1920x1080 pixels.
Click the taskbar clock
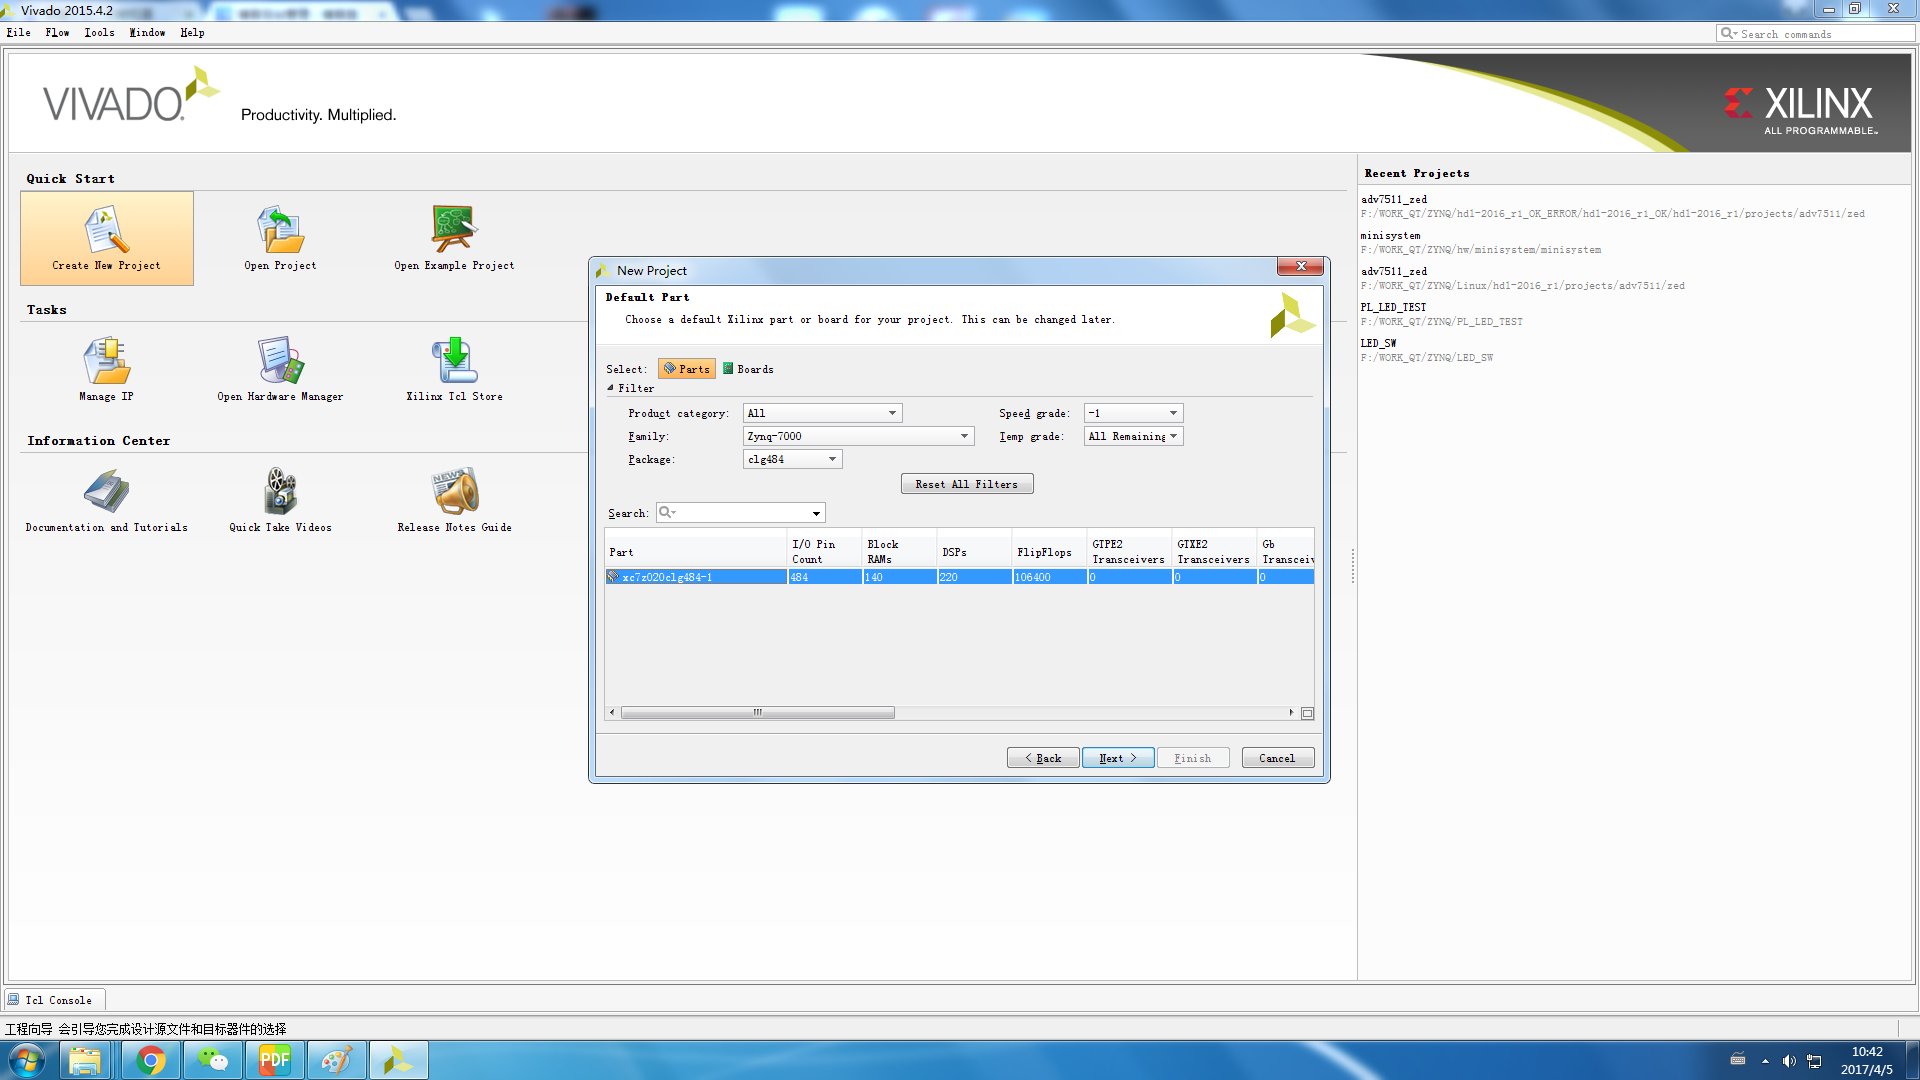pyautogui.click(x=1866, y=1060)
